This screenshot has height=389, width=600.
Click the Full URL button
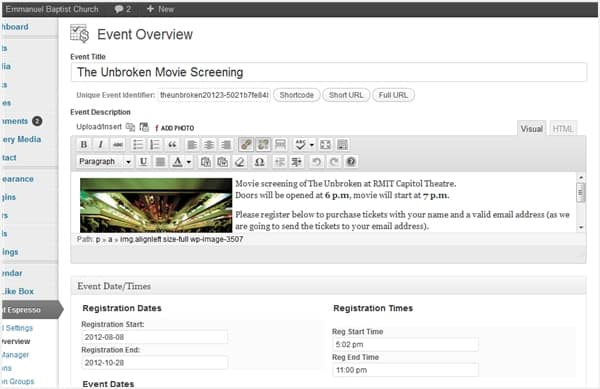393,95
